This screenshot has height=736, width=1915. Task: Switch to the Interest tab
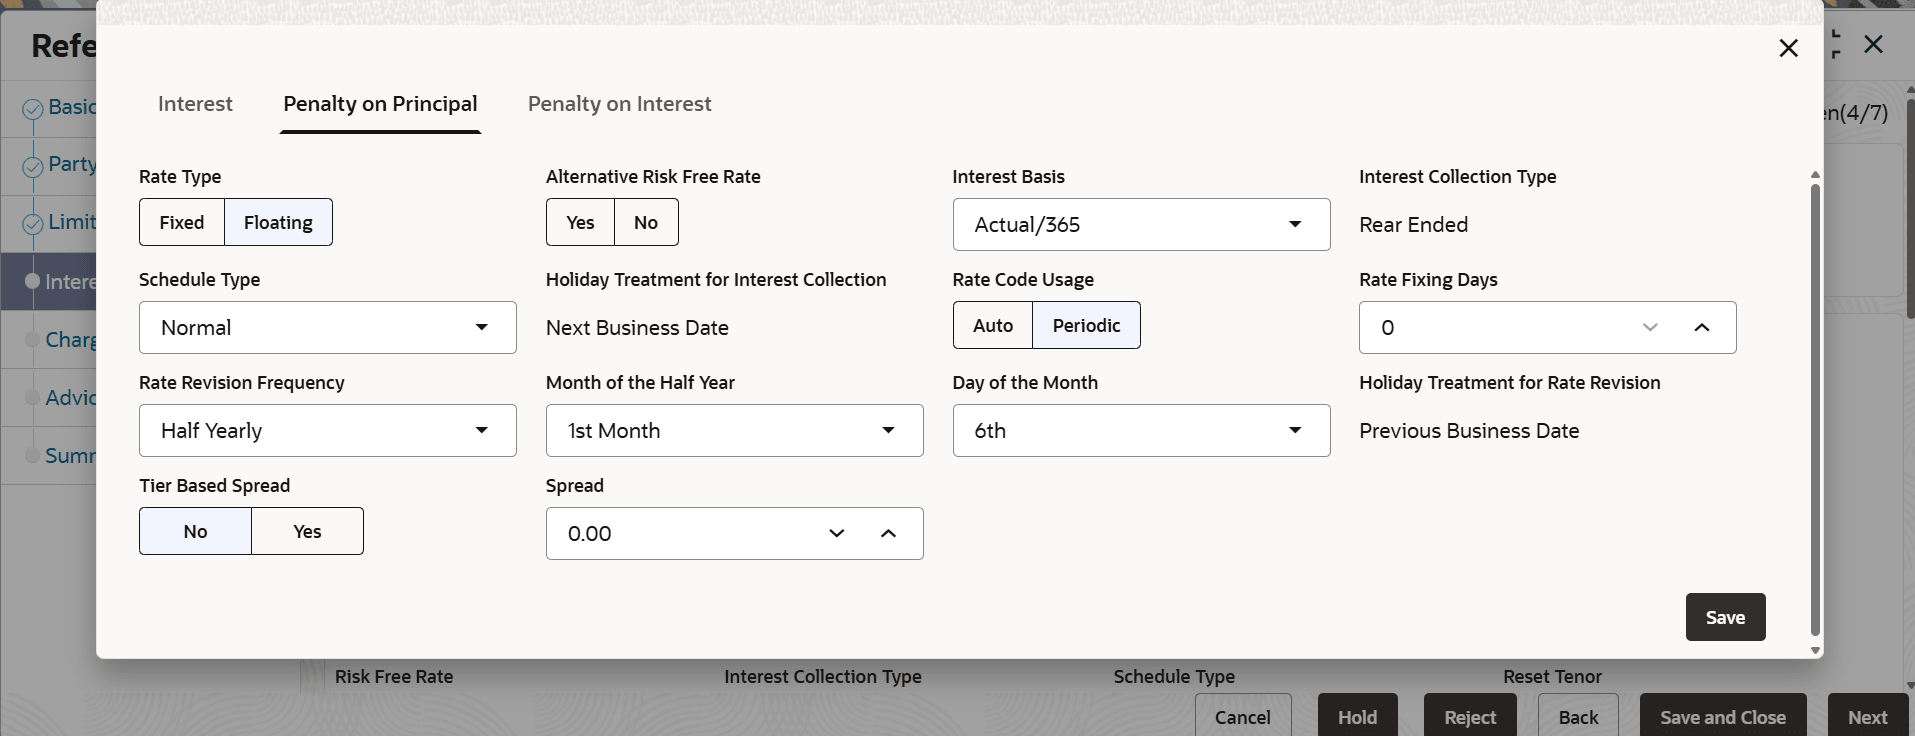pyautogui.click(x=195, y=104)
